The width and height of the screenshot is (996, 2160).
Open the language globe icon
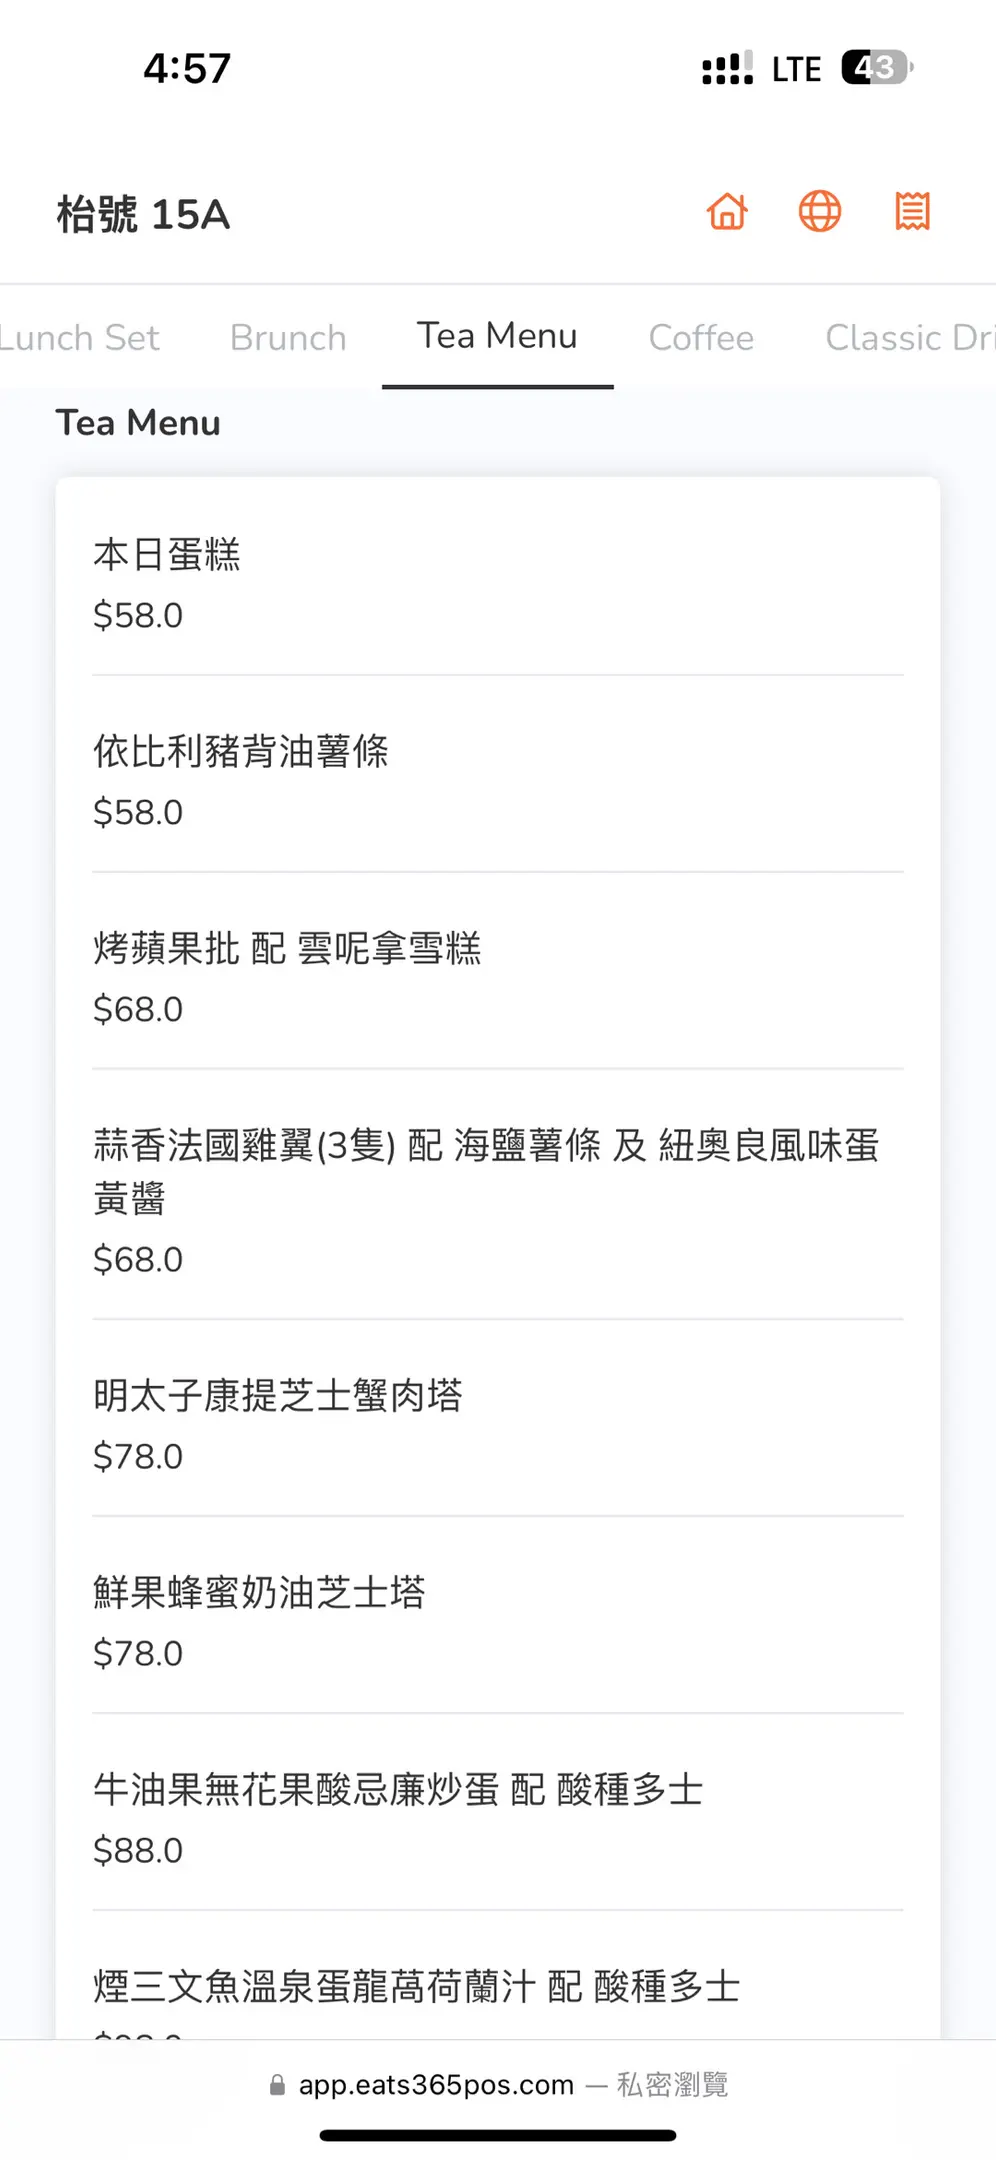coord(819,212)
